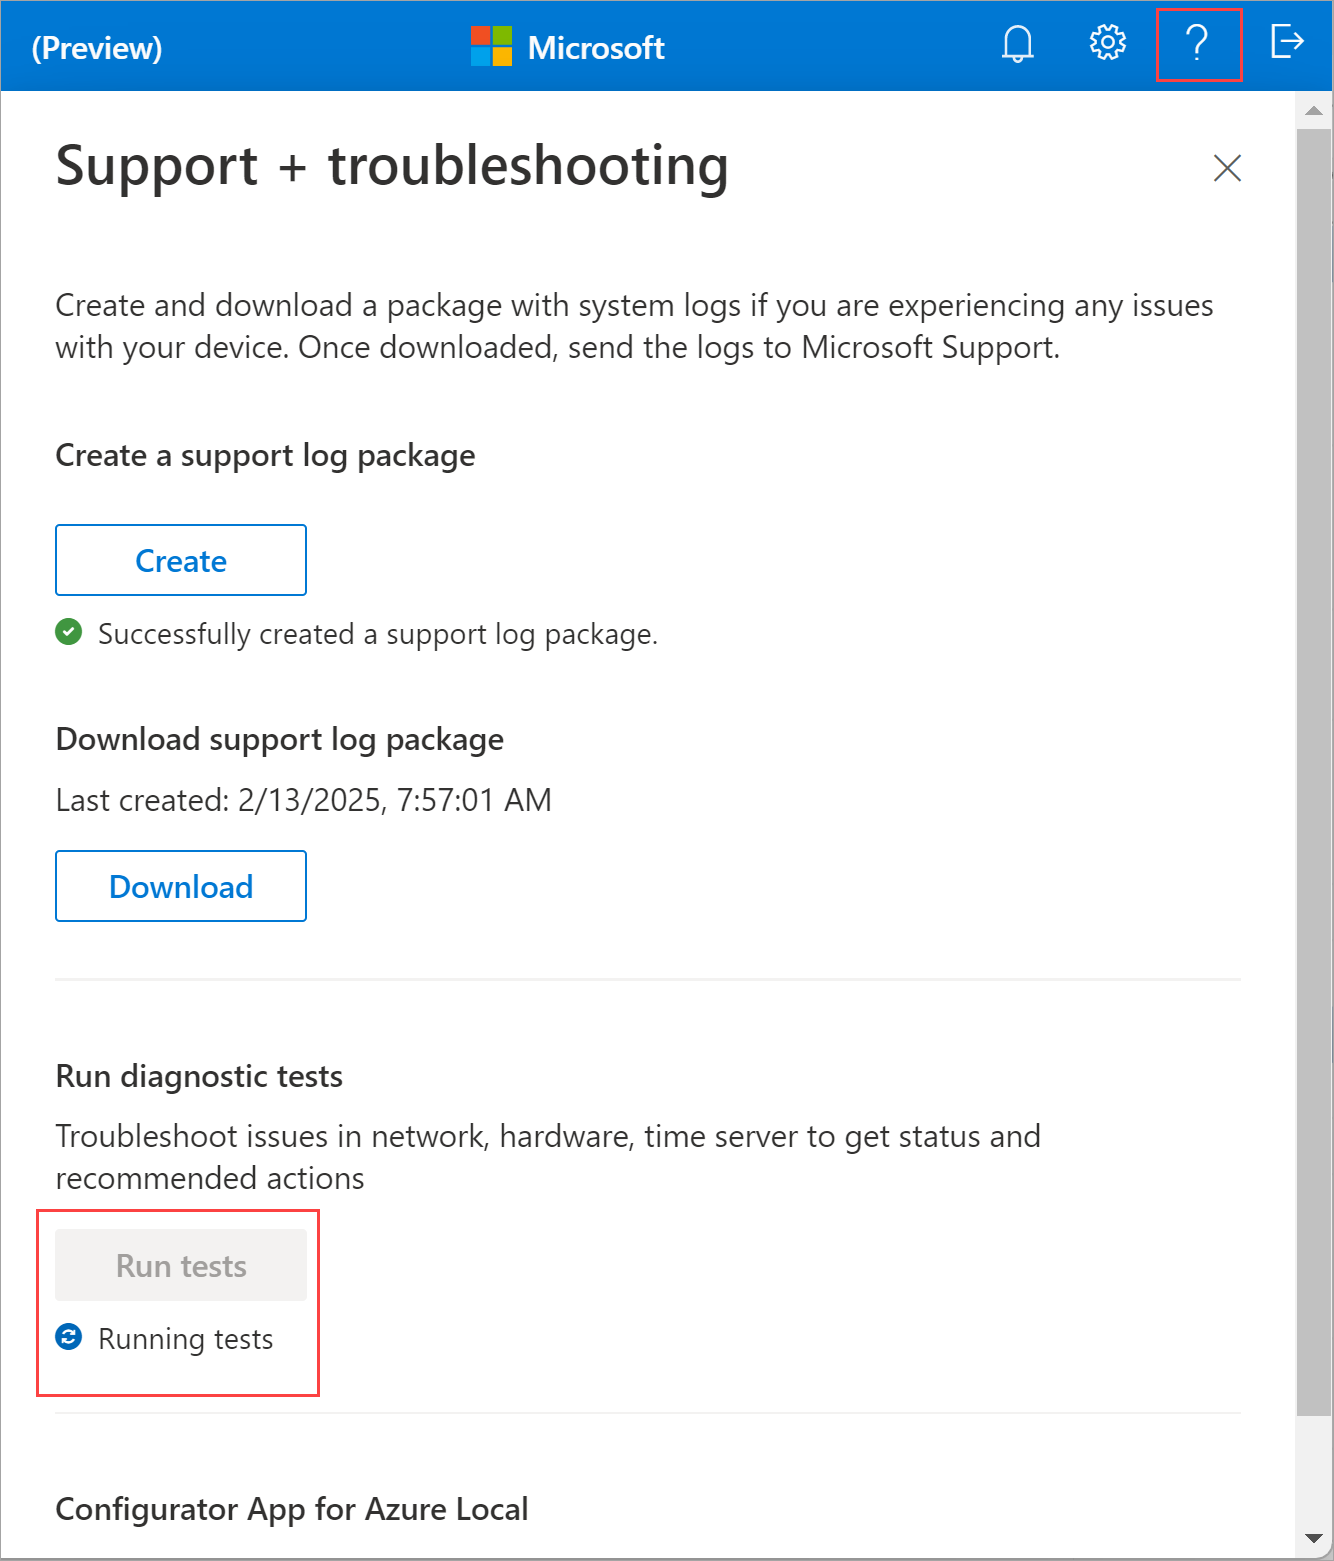Open the settings gear menu
Image resolution: width=1334 pixels, height=1561 pixels.
click(x=1107, y=43)
